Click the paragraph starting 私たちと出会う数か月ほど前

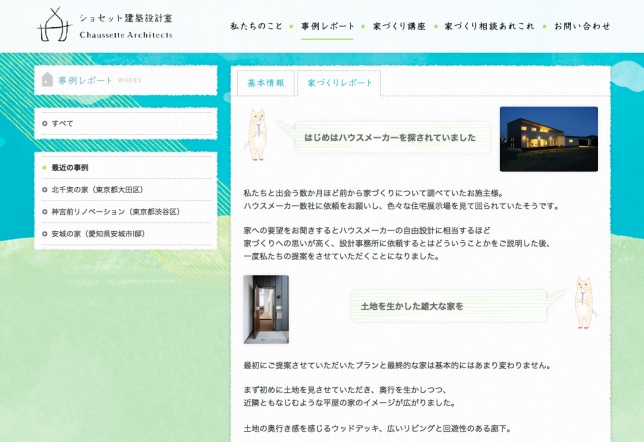point(402,199)
